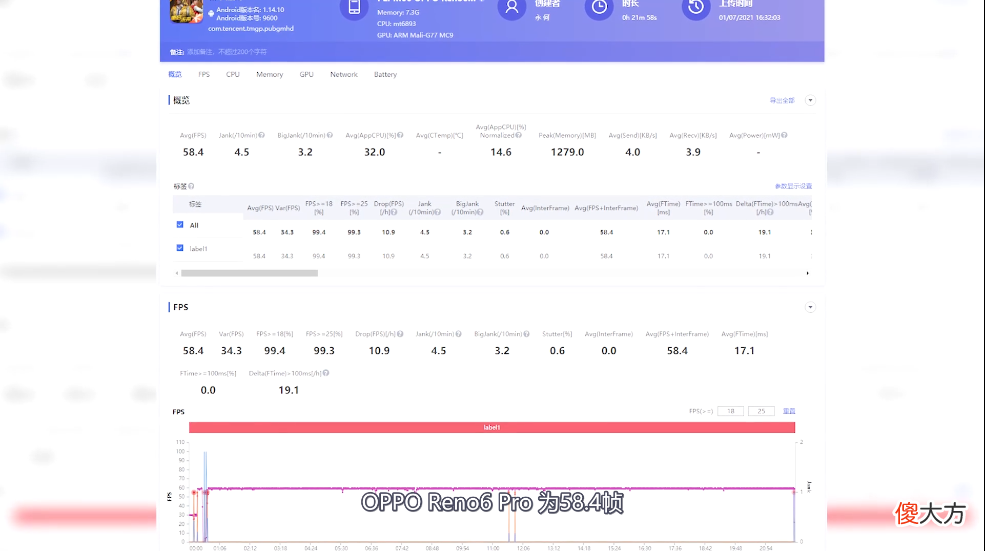Click the 添加备注 note input field
Image resolution: width=985 pixels, height=551 pixels.
tap(227, 52)
